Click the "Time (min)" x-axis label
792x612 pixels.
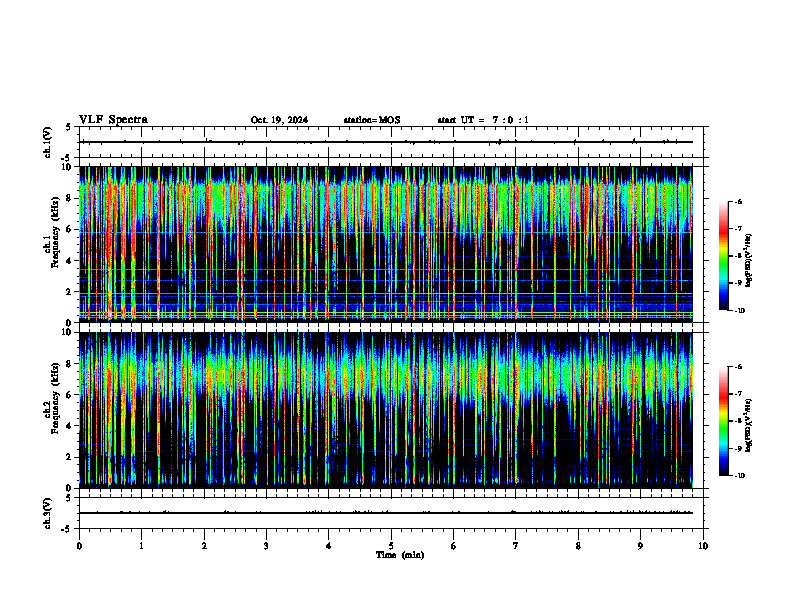coord(400,555)
